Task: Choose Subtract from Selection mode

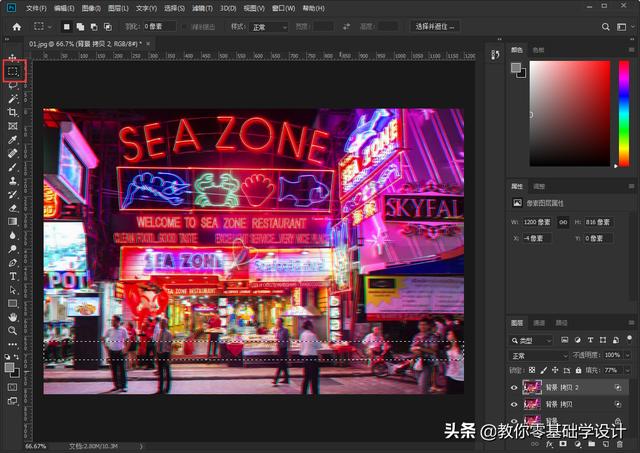Action: point(94,27)
